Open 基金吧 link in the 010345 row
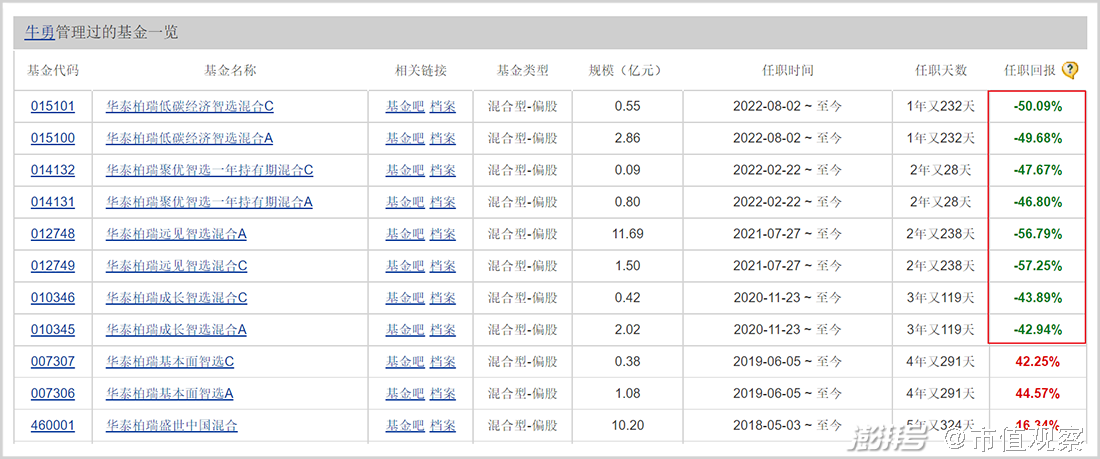The height and width of the screenshot is (459, 1100). (405, 329)
